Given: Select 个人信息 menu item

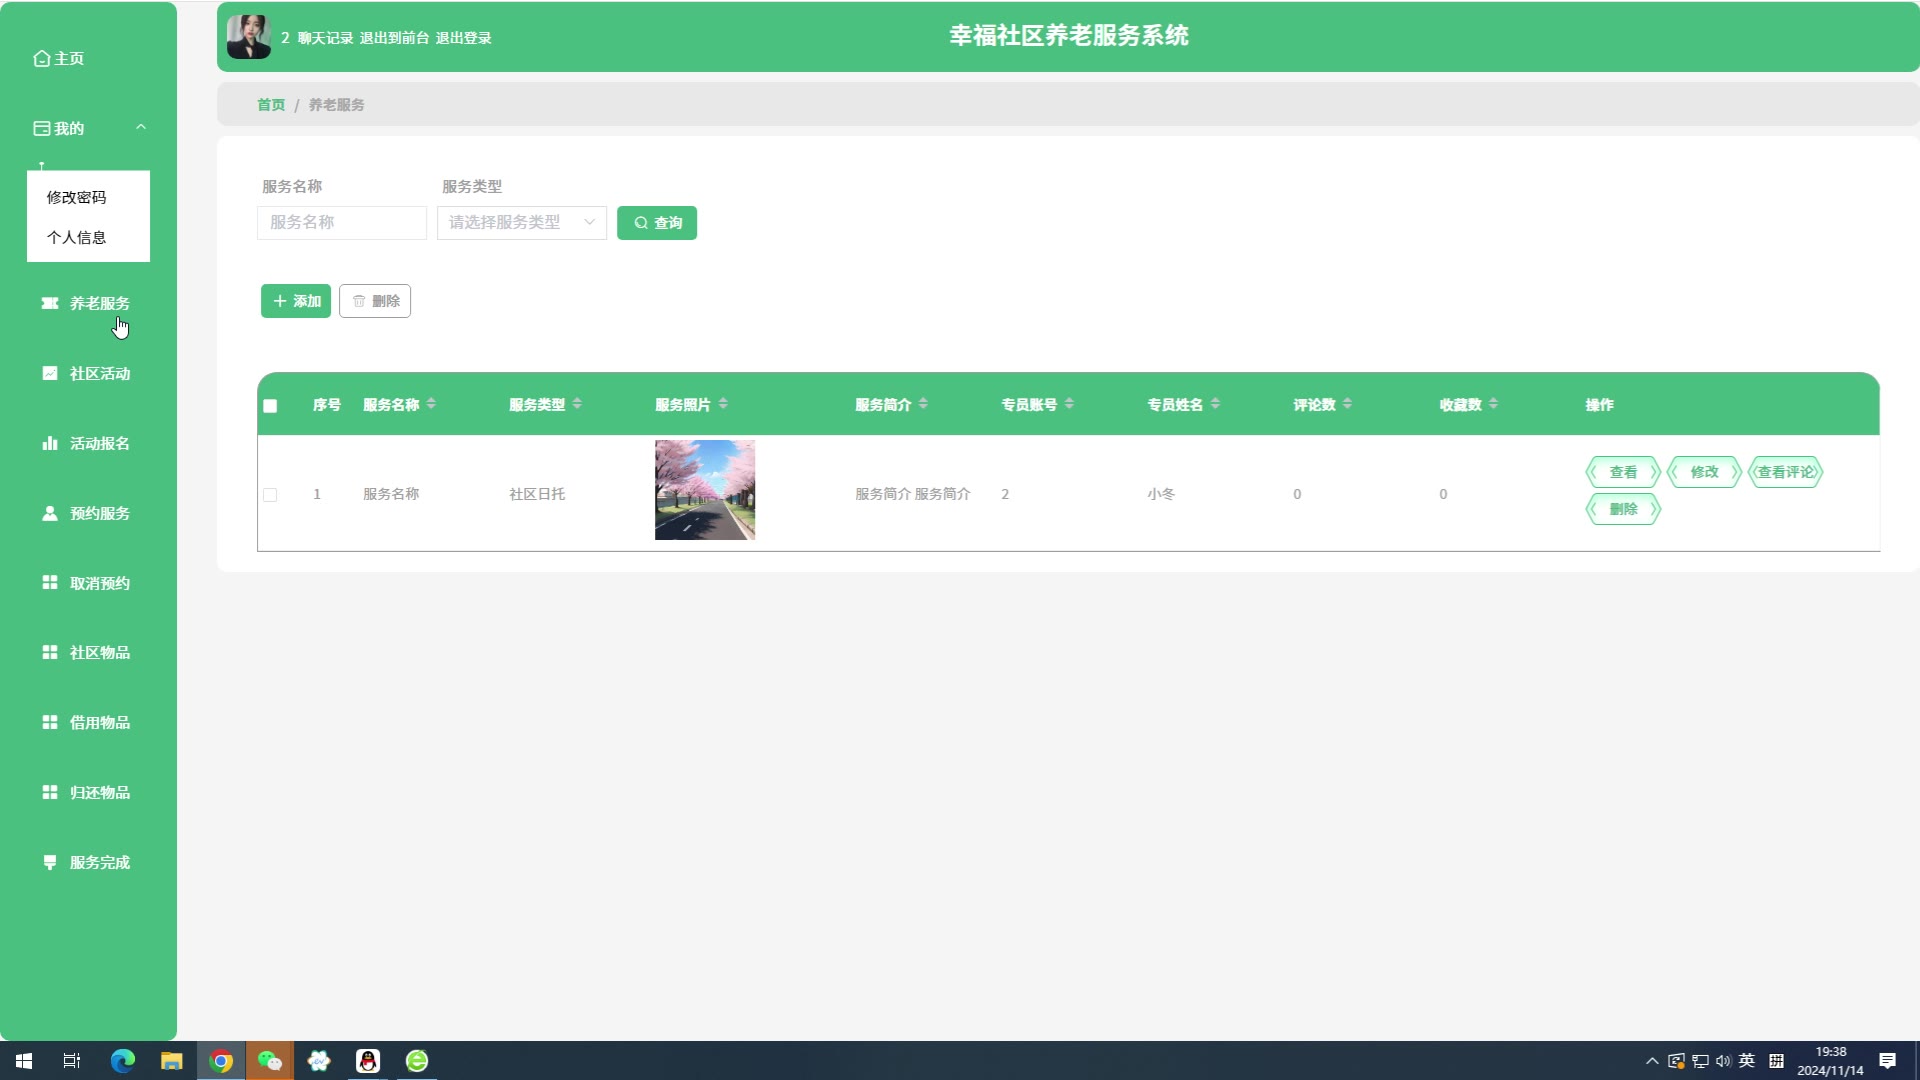Looking at the screenshot, I should 76,237.
